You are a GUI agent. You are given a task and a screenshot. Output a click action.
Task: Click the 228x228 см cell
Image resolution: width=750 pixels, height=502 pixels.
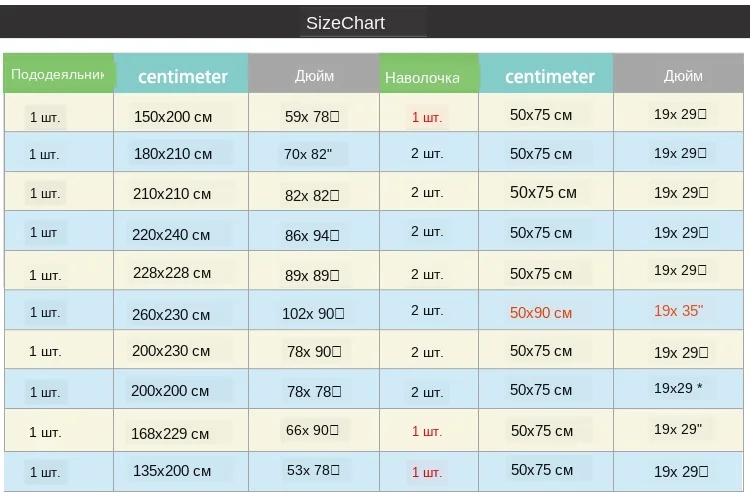click(172, 273)
